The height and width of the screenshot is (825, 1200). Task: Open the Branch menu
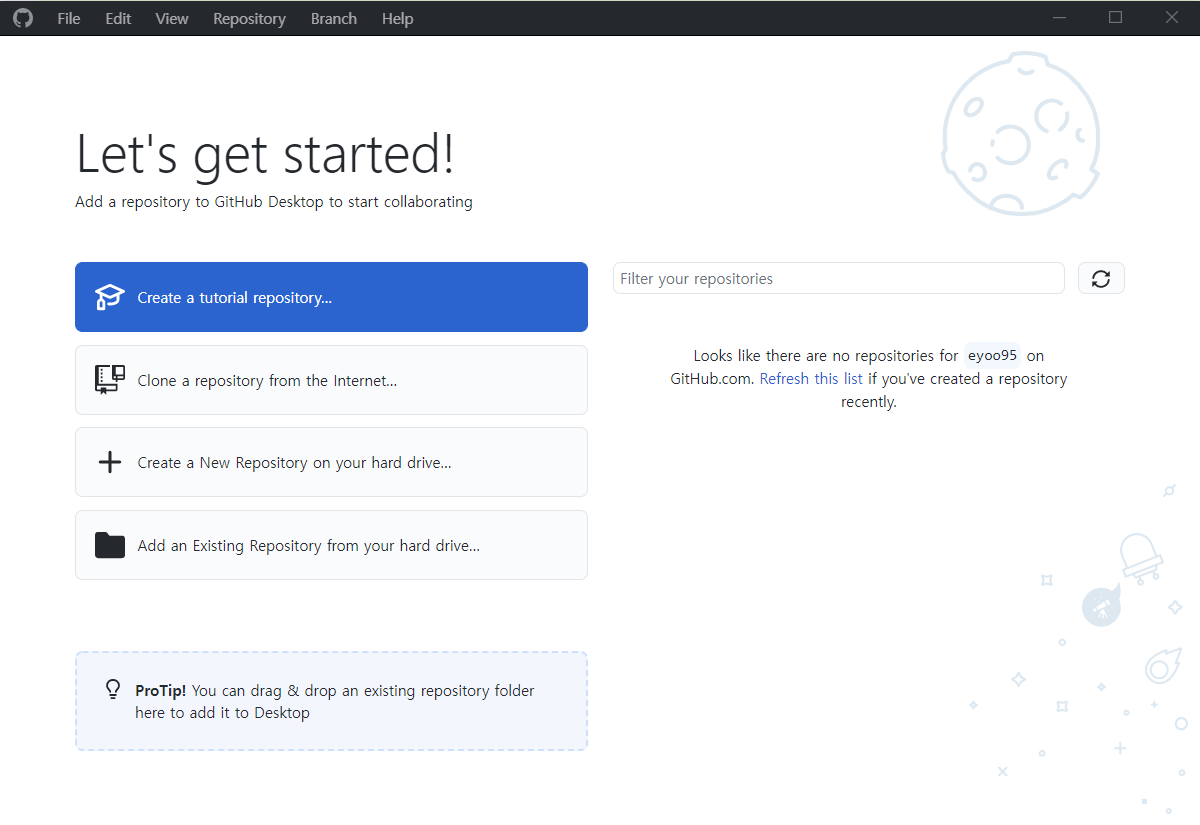[334, 19]
